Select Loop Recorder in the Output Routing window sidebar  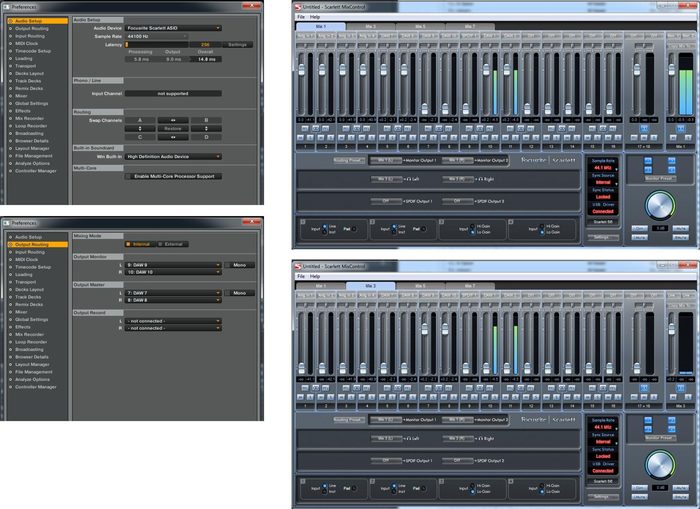[31, 342]
